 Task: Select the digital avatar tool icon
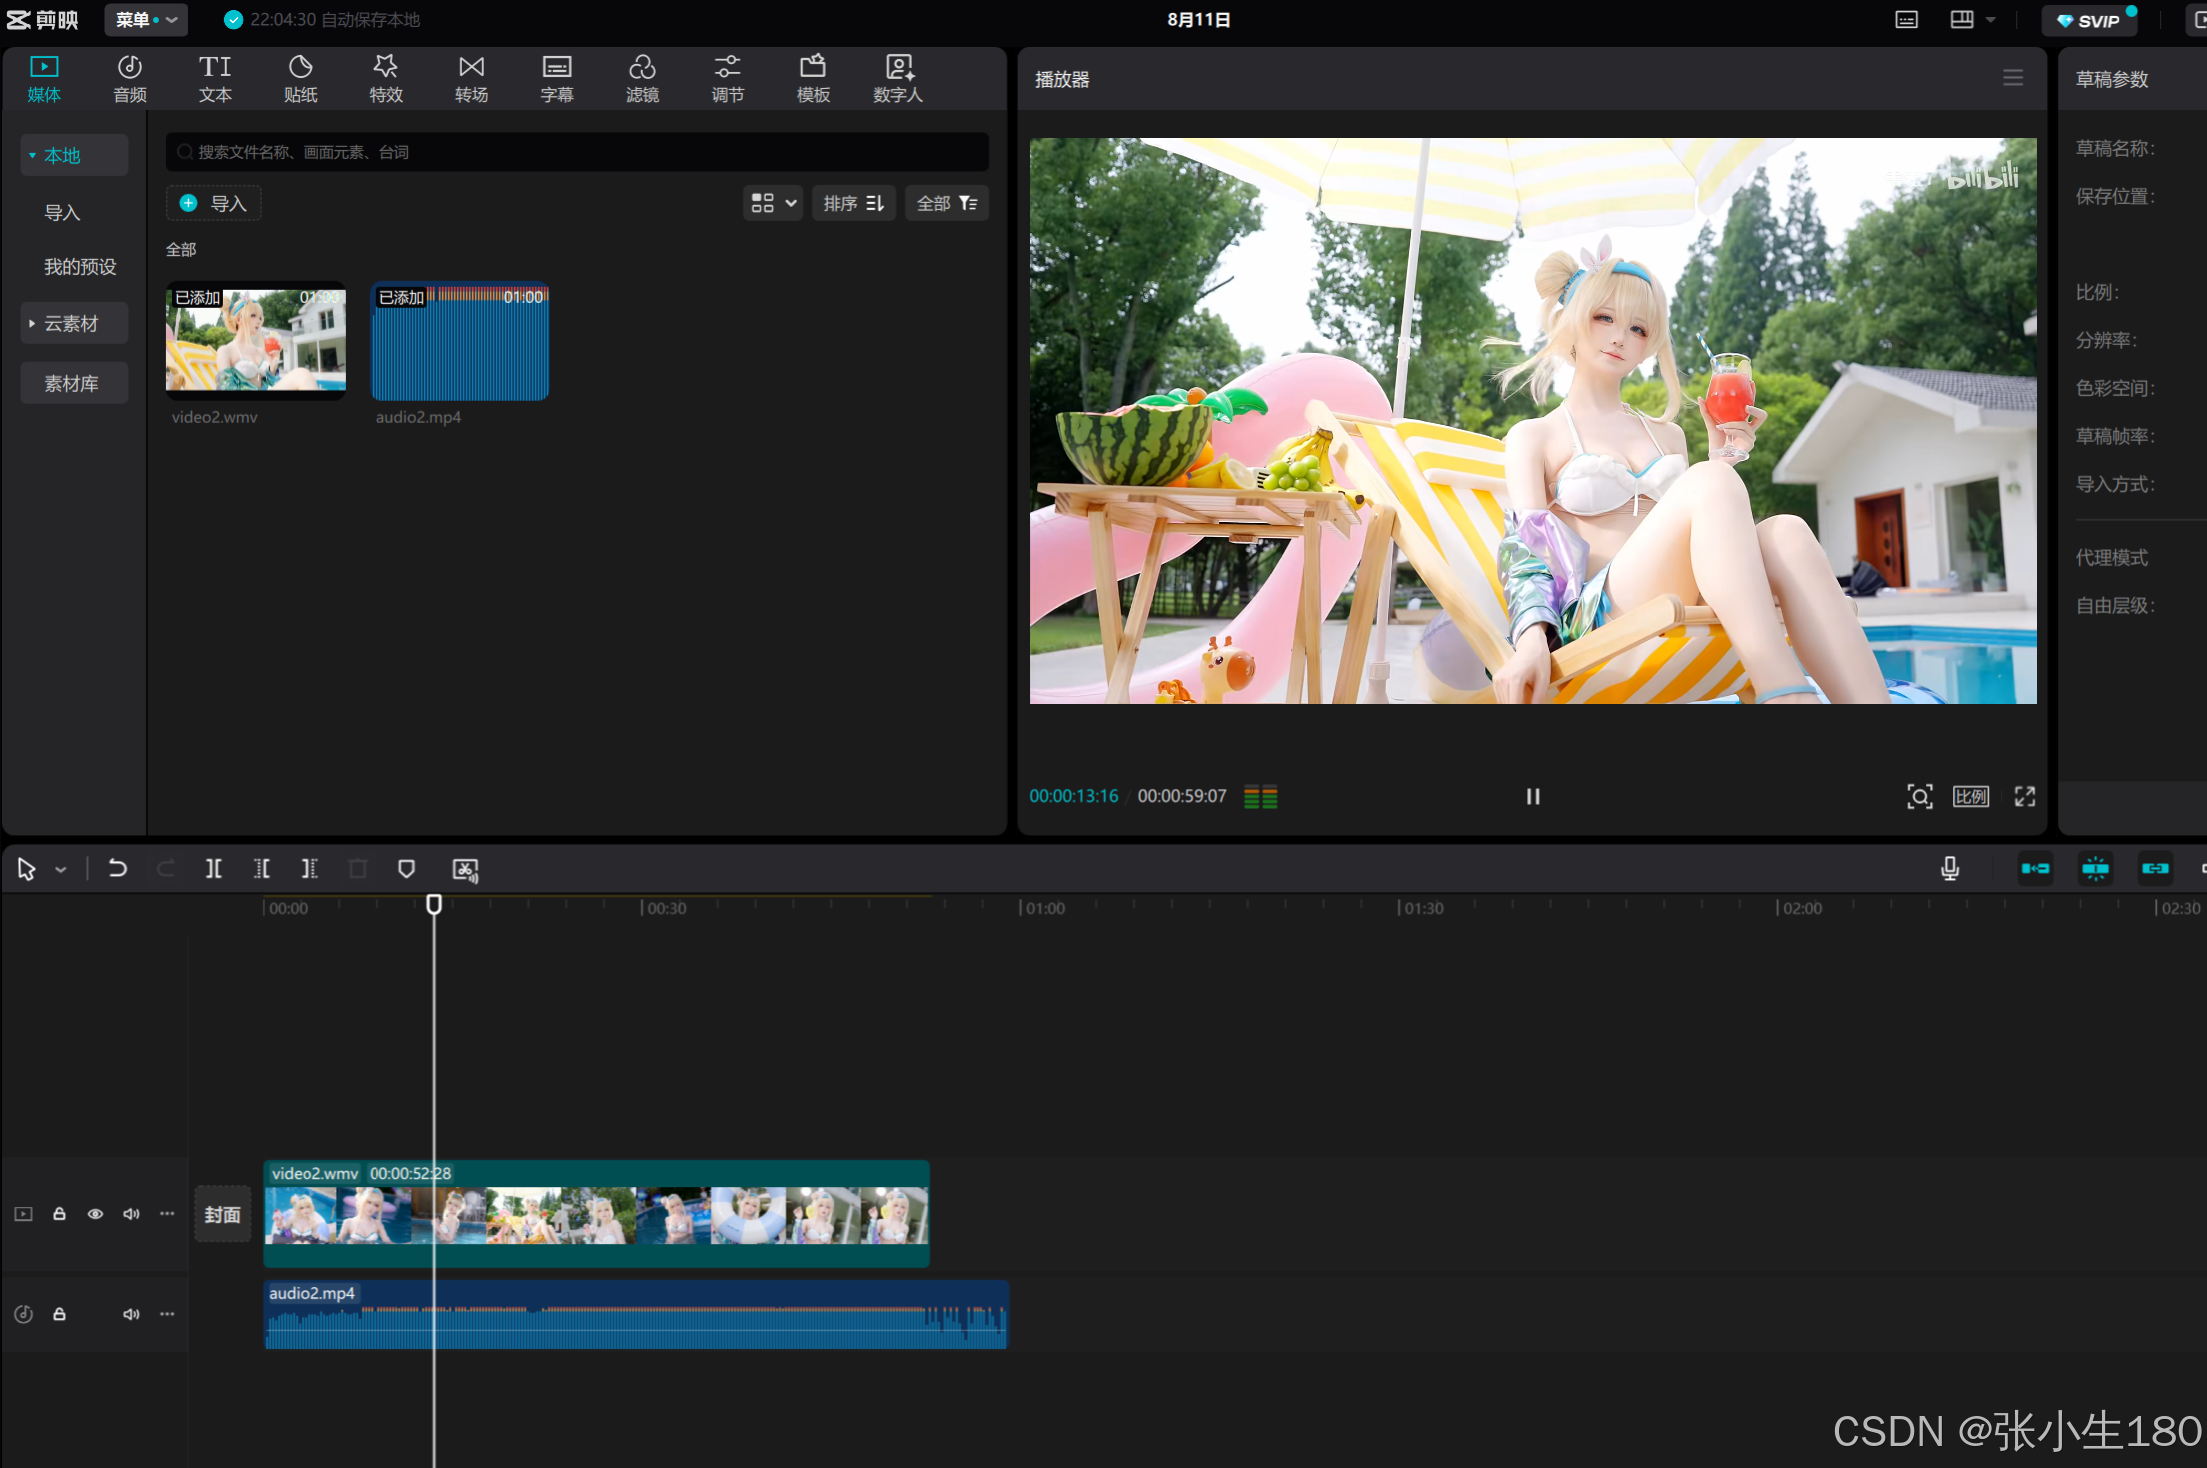click(x=898, y=77)
